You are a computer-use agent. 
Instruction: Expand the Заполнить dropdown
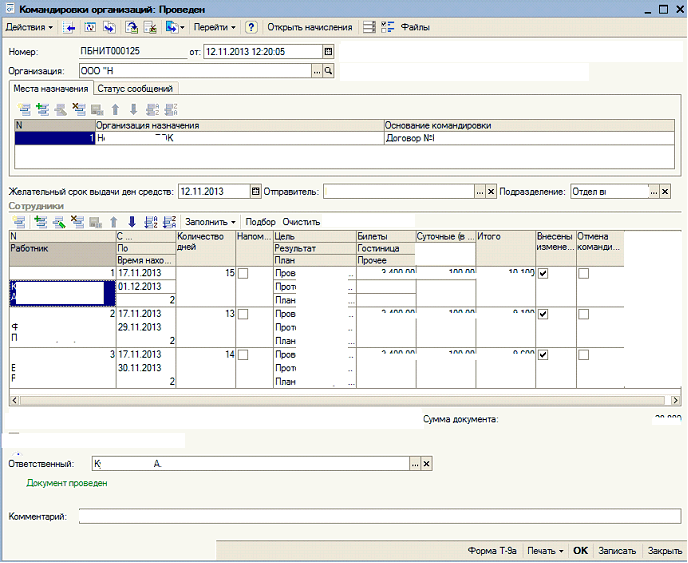tap(210, 222)
